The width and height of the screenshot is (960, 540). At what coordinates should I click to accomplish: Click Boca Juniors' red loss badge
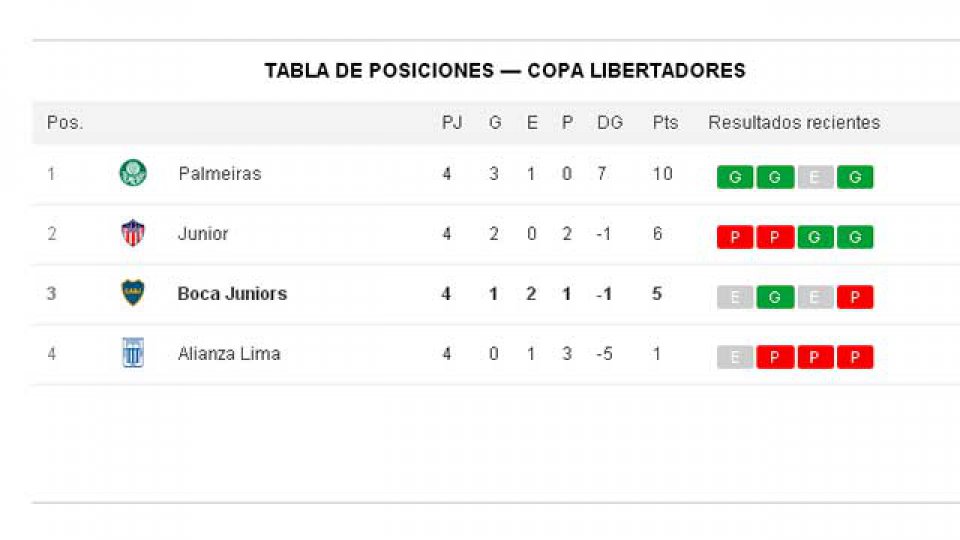pos(855,297)
